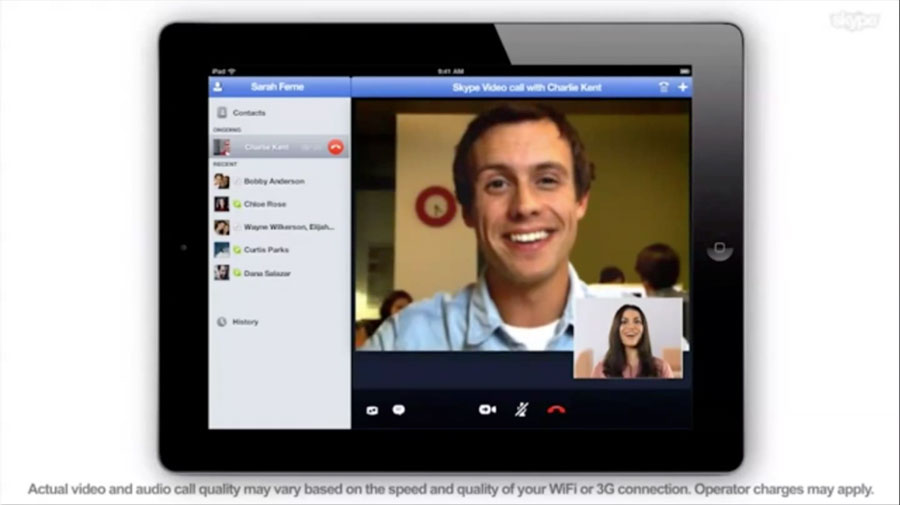Tap Charlie Kent's main video feed

(522, 225)
